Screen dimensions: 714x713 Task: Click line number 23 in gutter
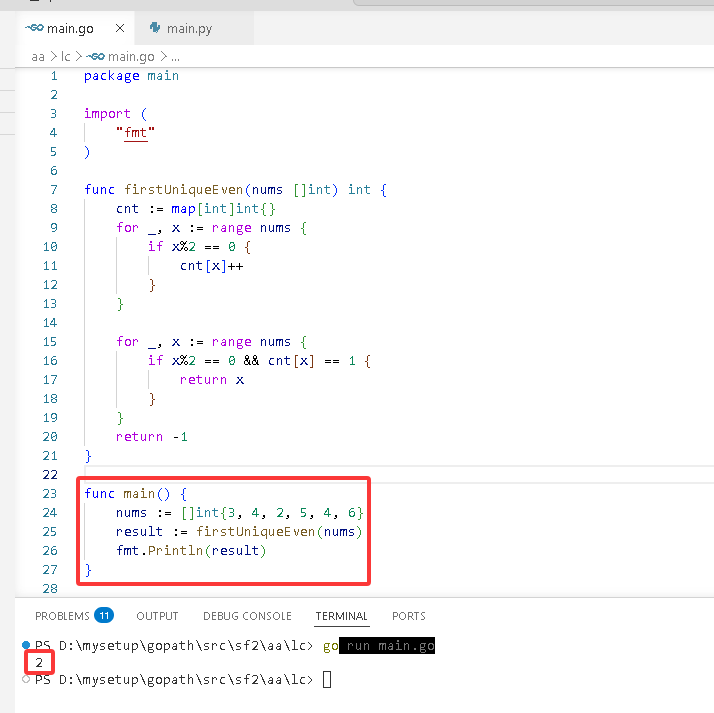pyautogui.click(x=50, y=494)
